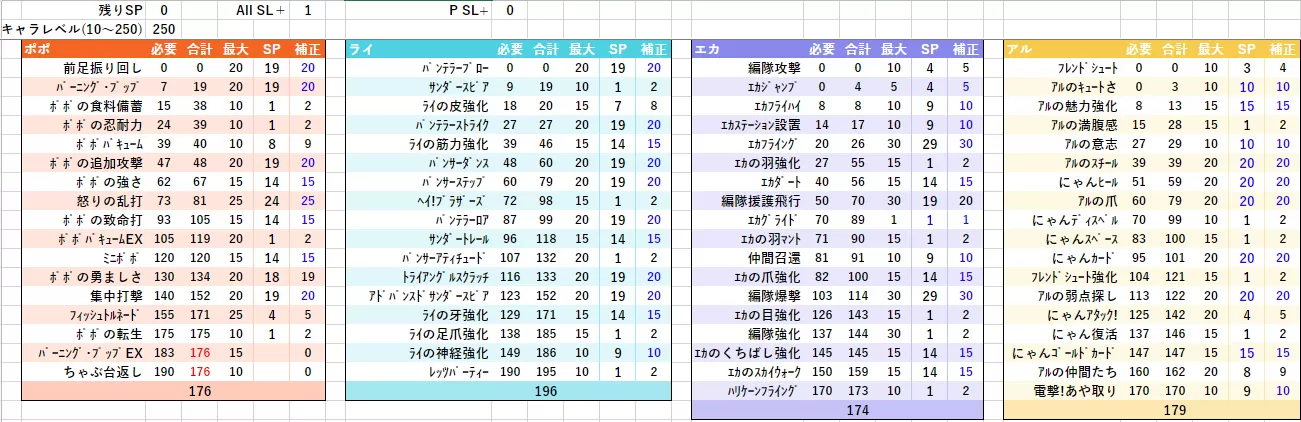Select the ライの皮強化 skill cell

pyautogui.click(x=420, y=105)
